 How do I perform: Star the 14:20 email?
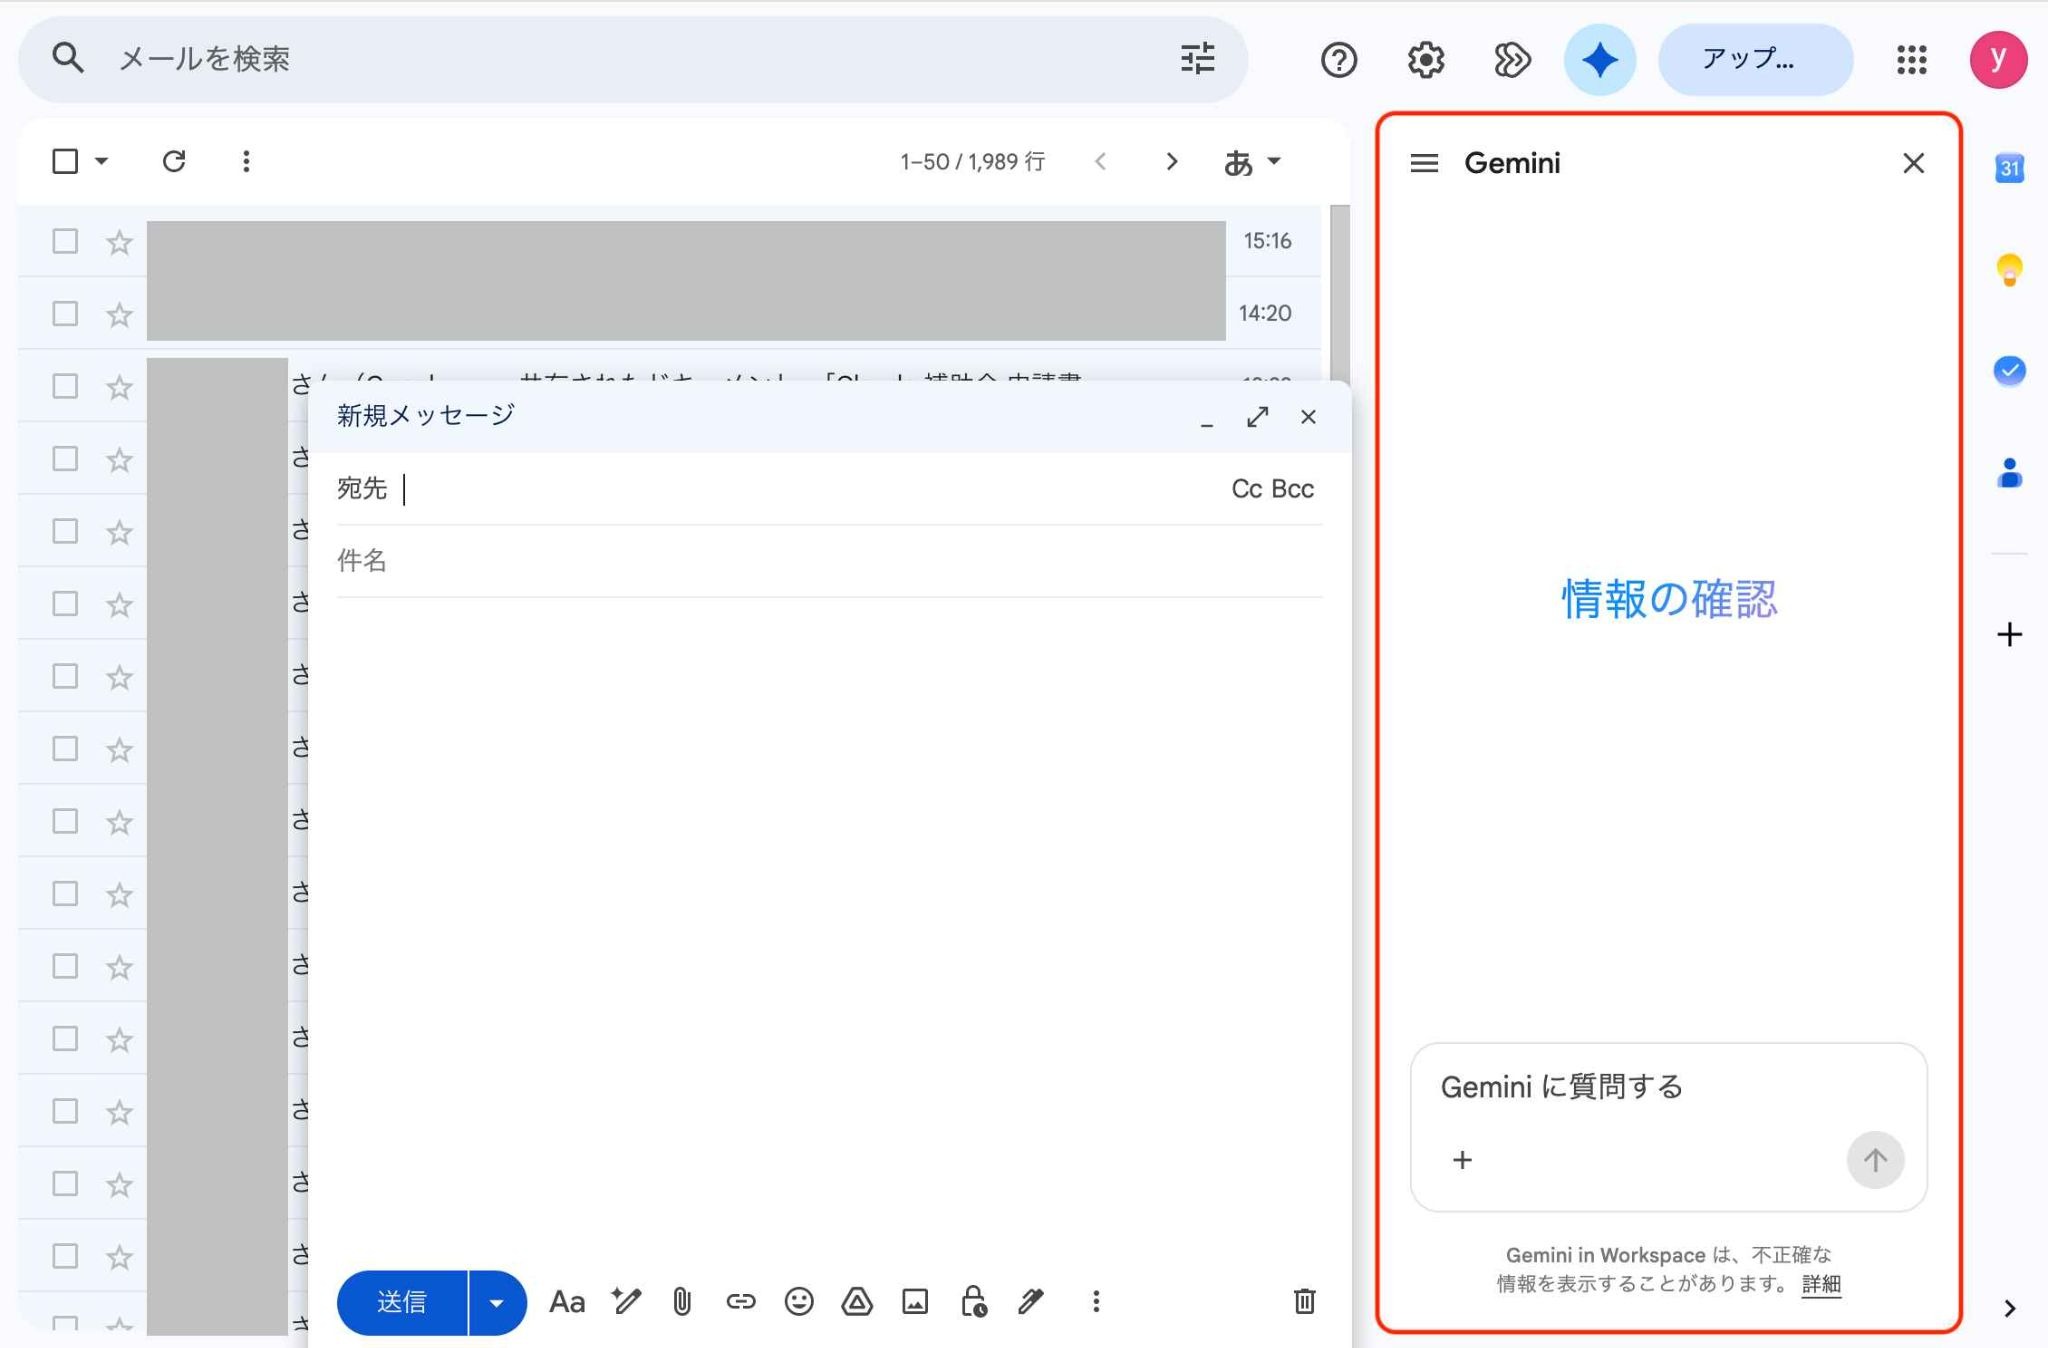pos(119,314)
